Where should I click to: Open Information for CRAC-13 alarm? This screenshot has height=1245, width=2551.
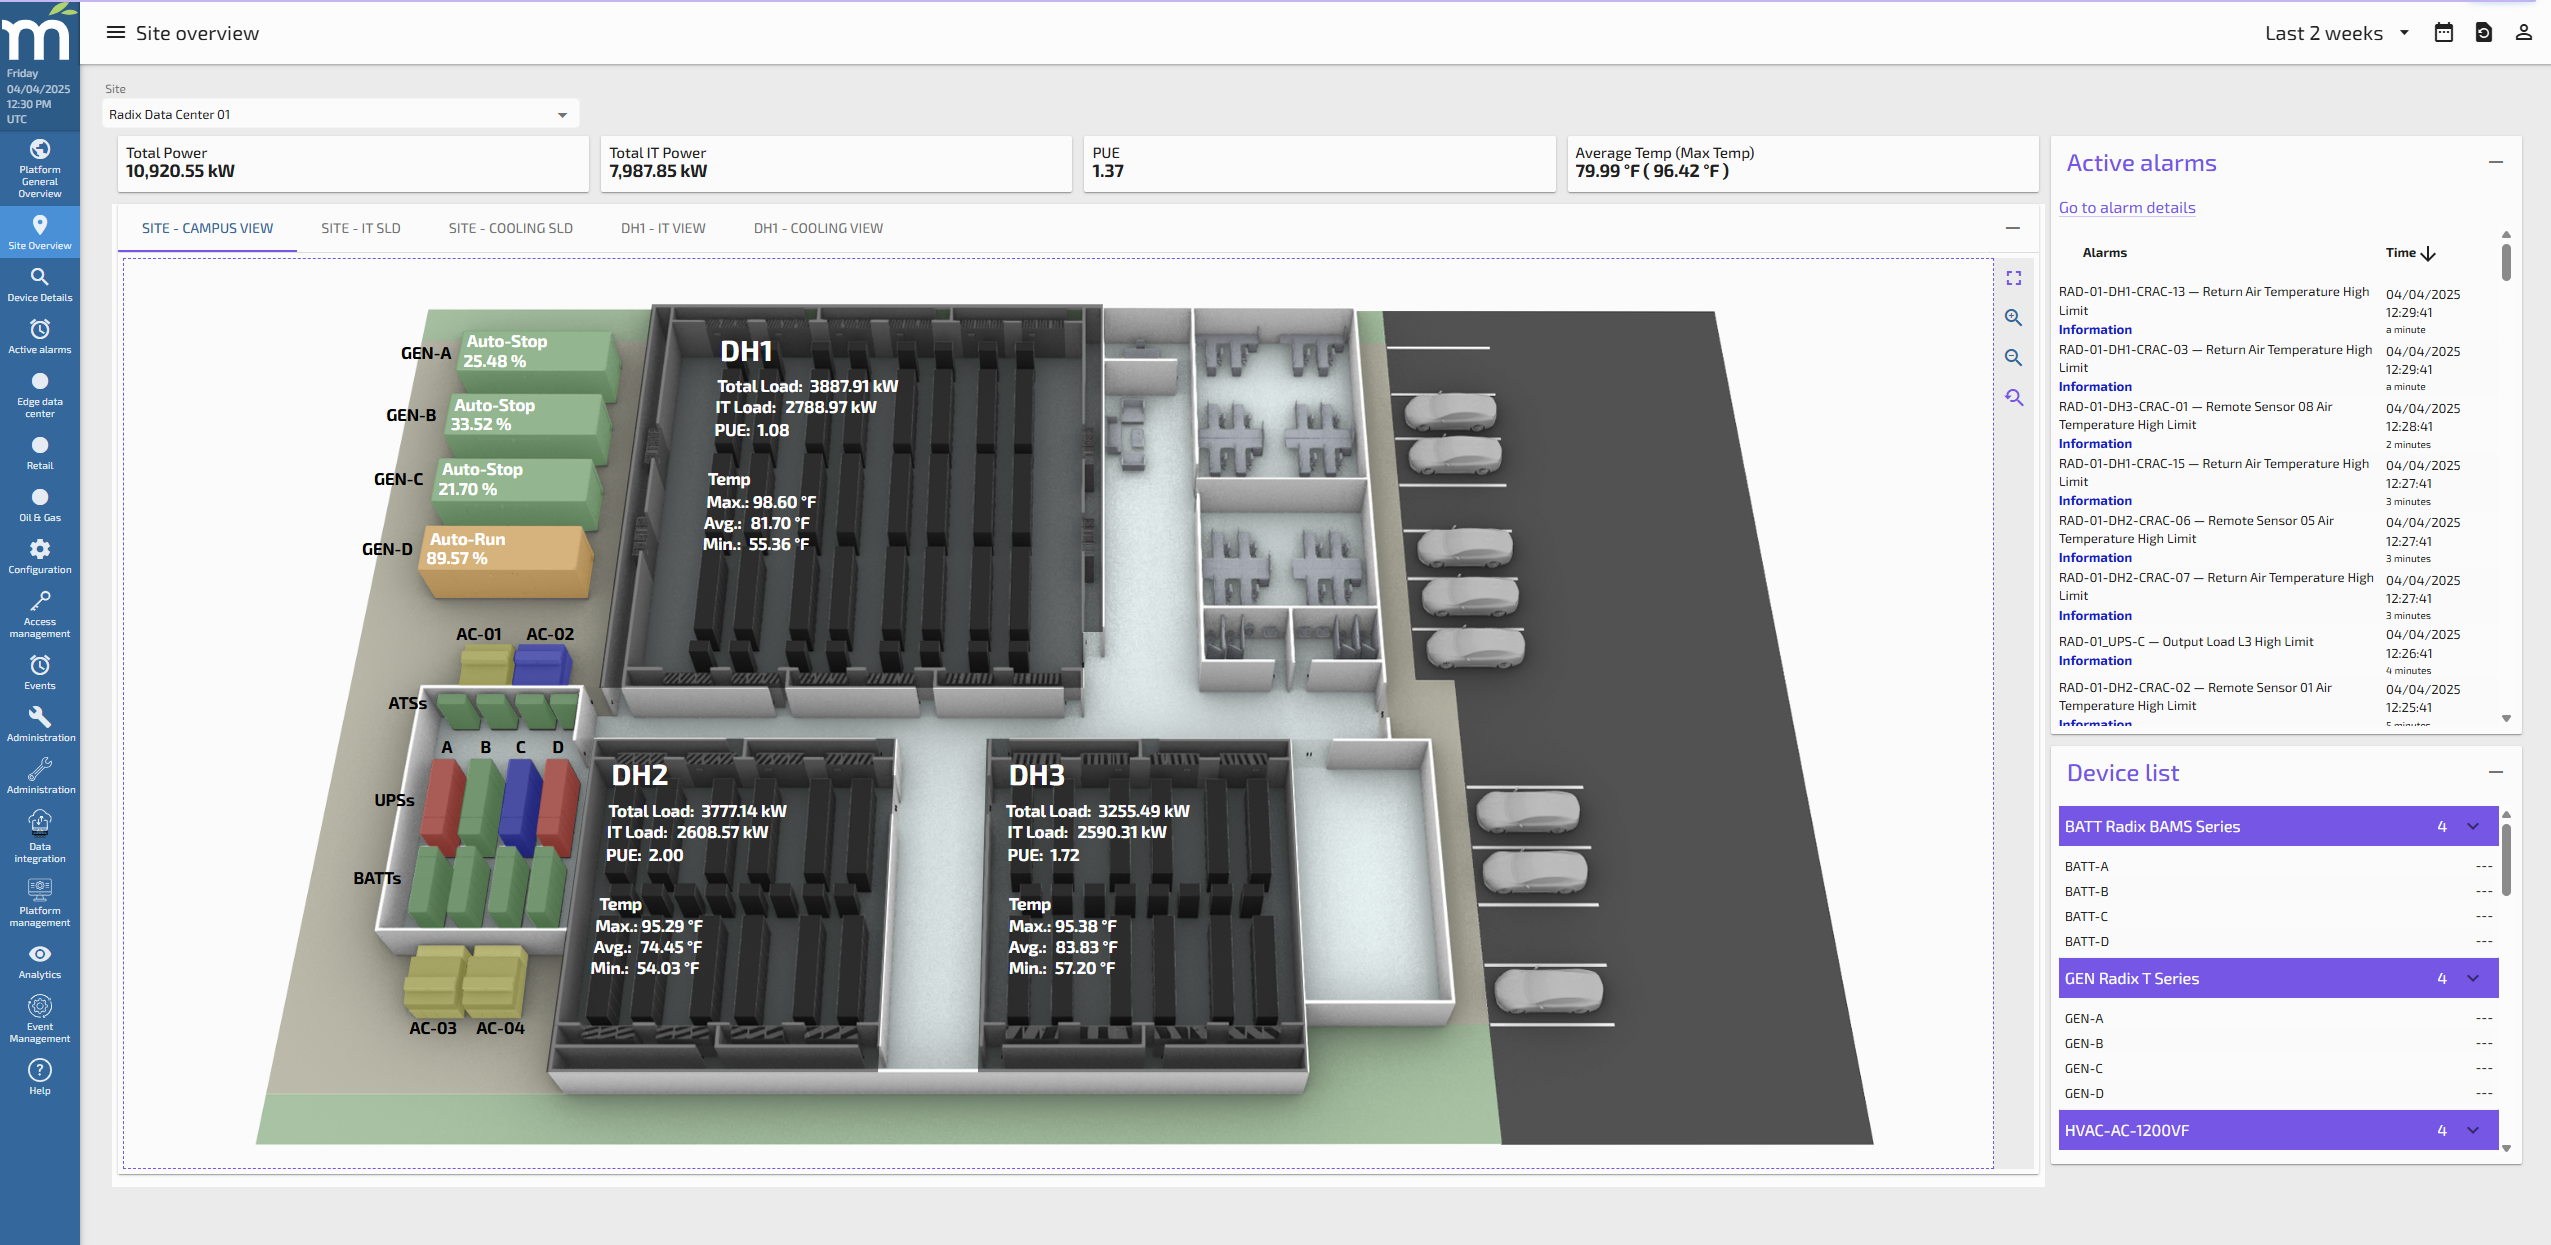pos(2095,330)
